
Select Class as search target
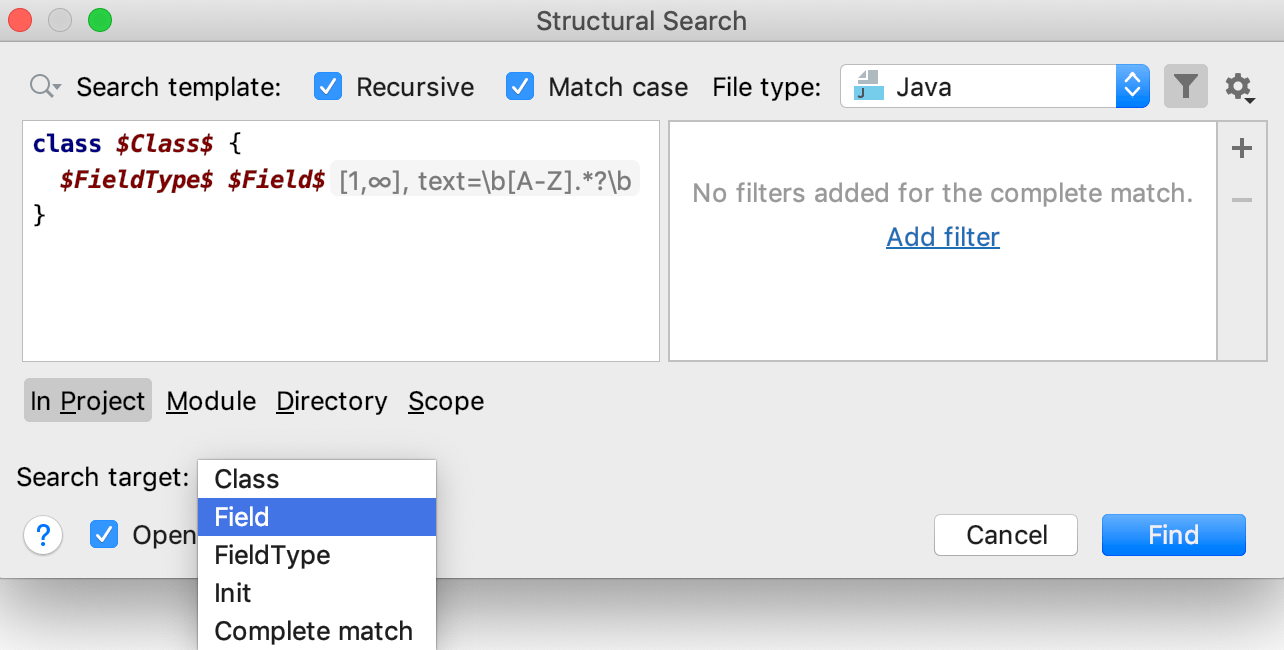[x=317, y=479]
